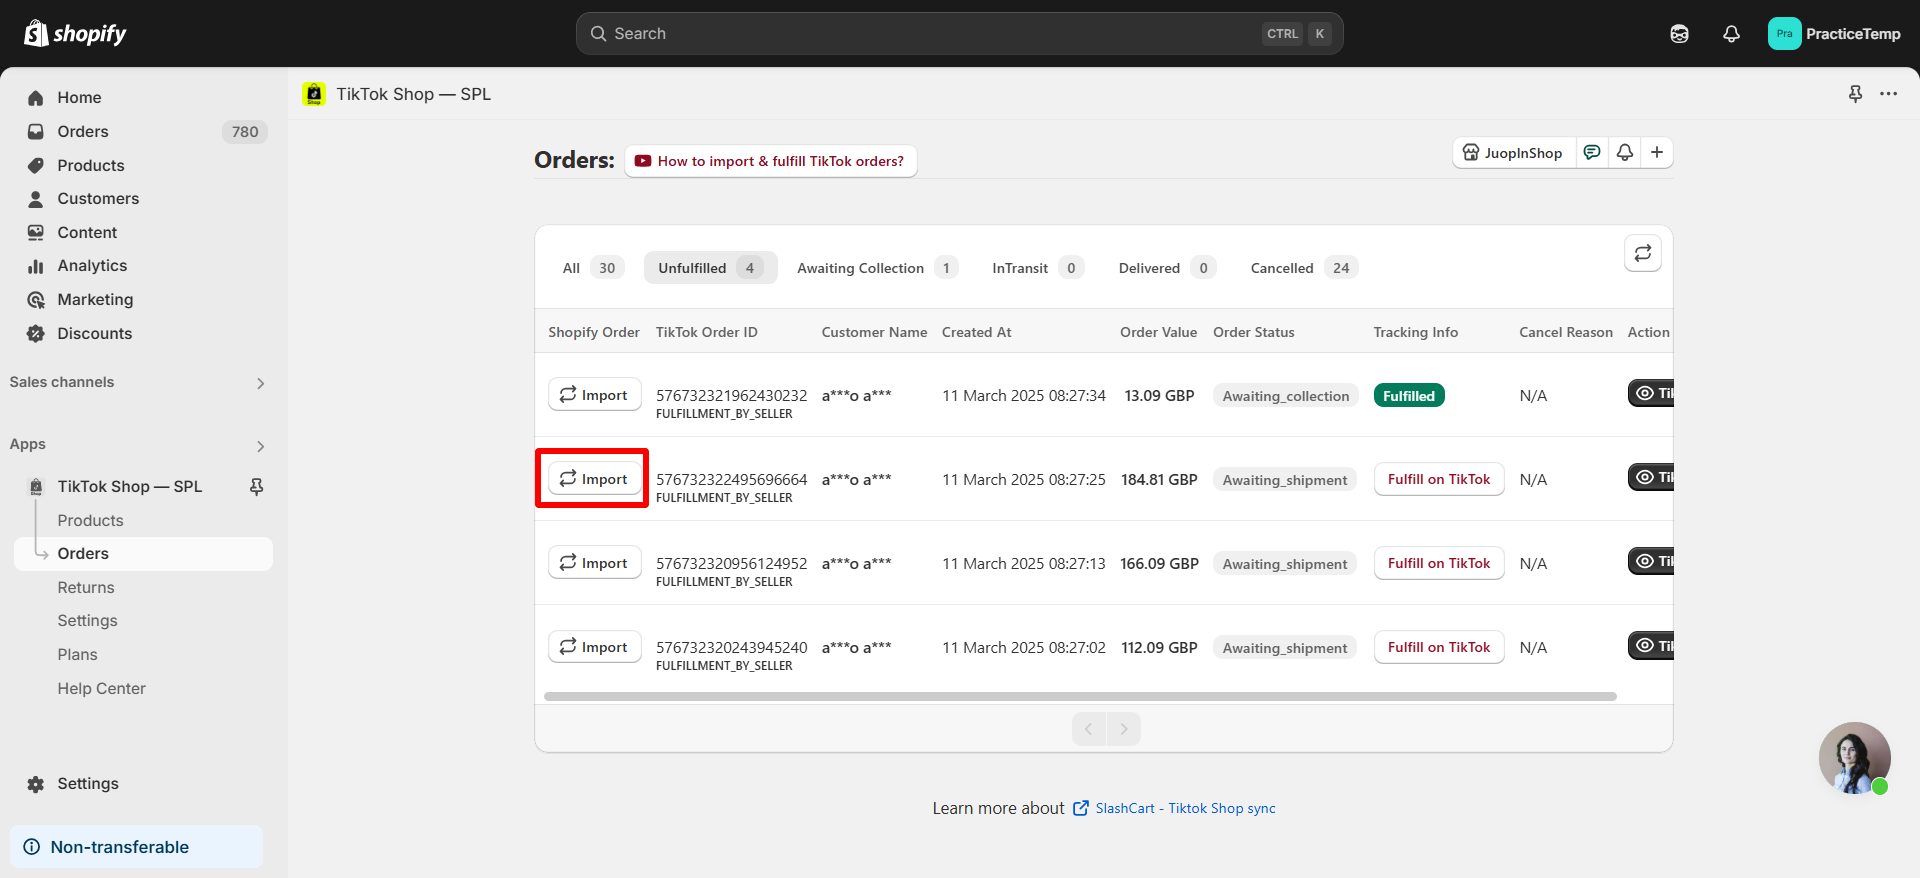The height and width of the screenshot is (878, 1920).
Task: Import order 576732320956124952
Action: (x=594, y=563)
